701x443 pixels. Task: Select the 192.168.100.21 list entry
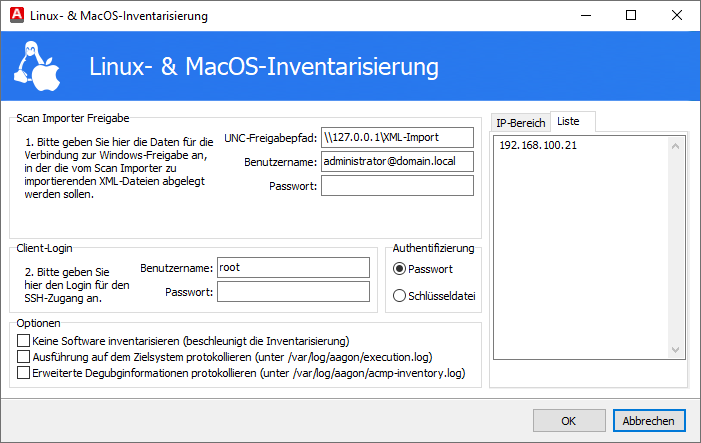(538, 145)
